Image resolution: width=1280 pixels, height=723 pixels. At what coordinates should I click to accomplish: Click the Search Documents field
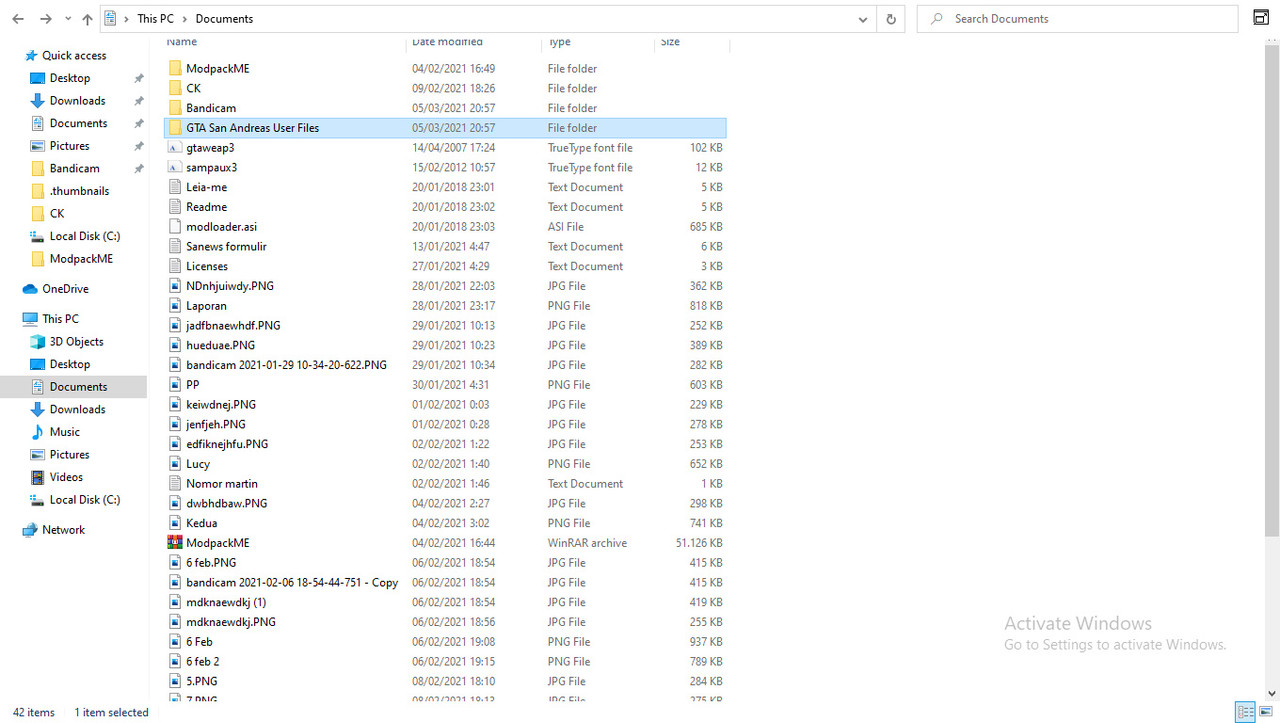1077,19
